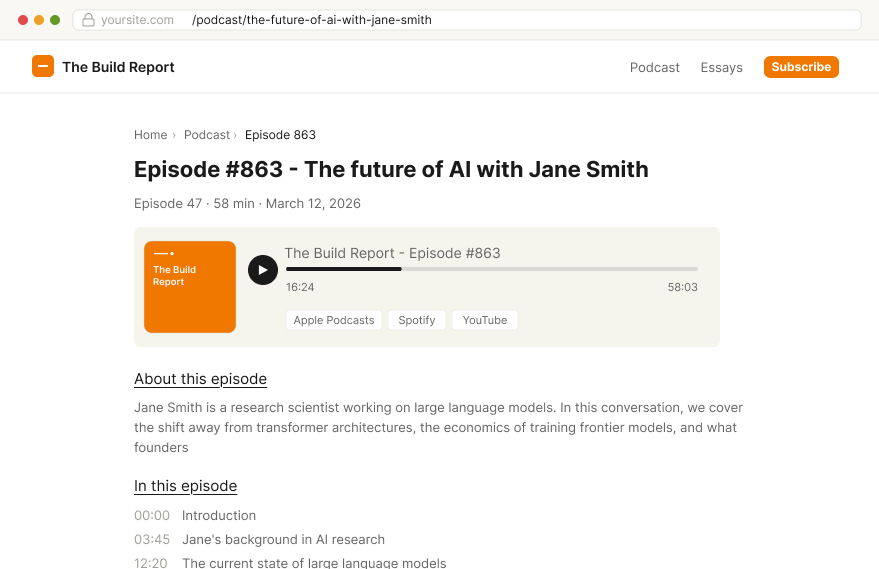Click the padlock icon in the address bar
This screenshot has width=879, height=569.
click(x=88, y=20)
